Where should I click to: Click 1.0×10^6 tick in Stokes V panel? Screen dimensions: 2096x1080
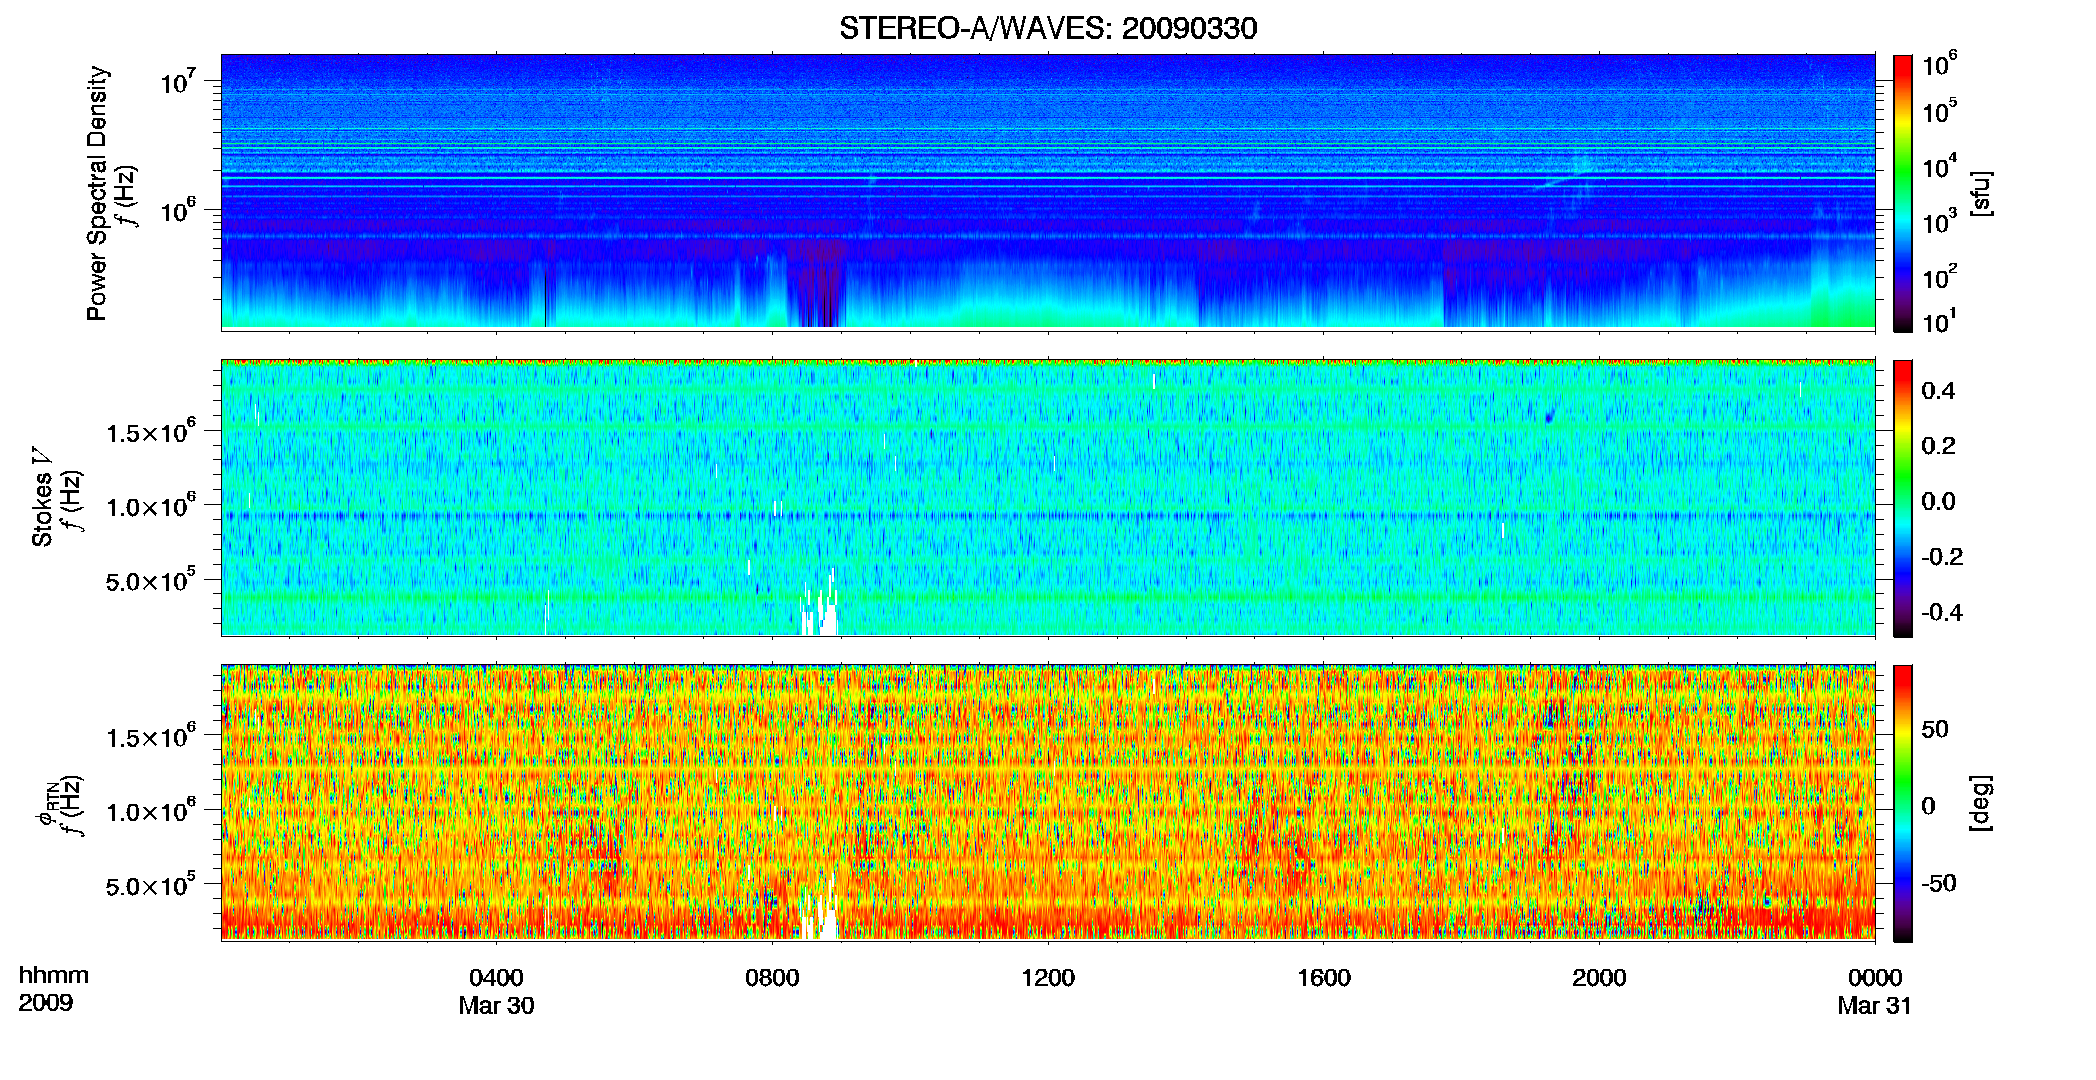(151, 506)
